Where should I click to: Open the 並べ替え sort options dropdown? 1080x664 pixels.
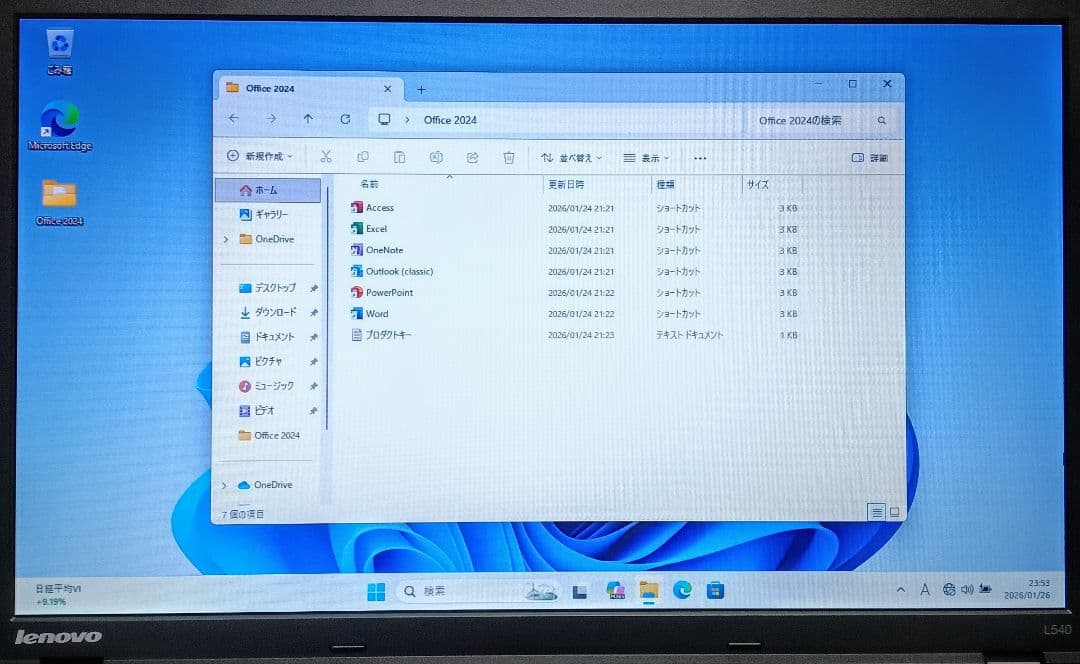coord(570,157)
